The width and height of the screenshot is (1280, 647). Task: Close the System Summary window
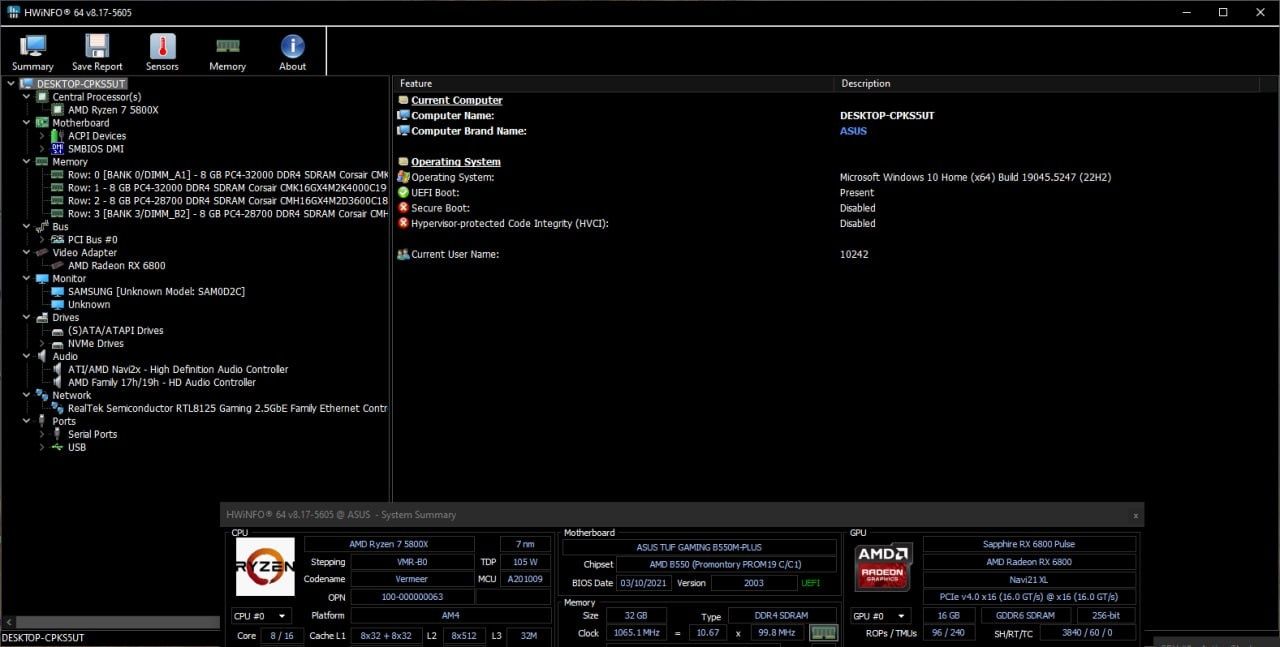click(x=1135, y=515)
